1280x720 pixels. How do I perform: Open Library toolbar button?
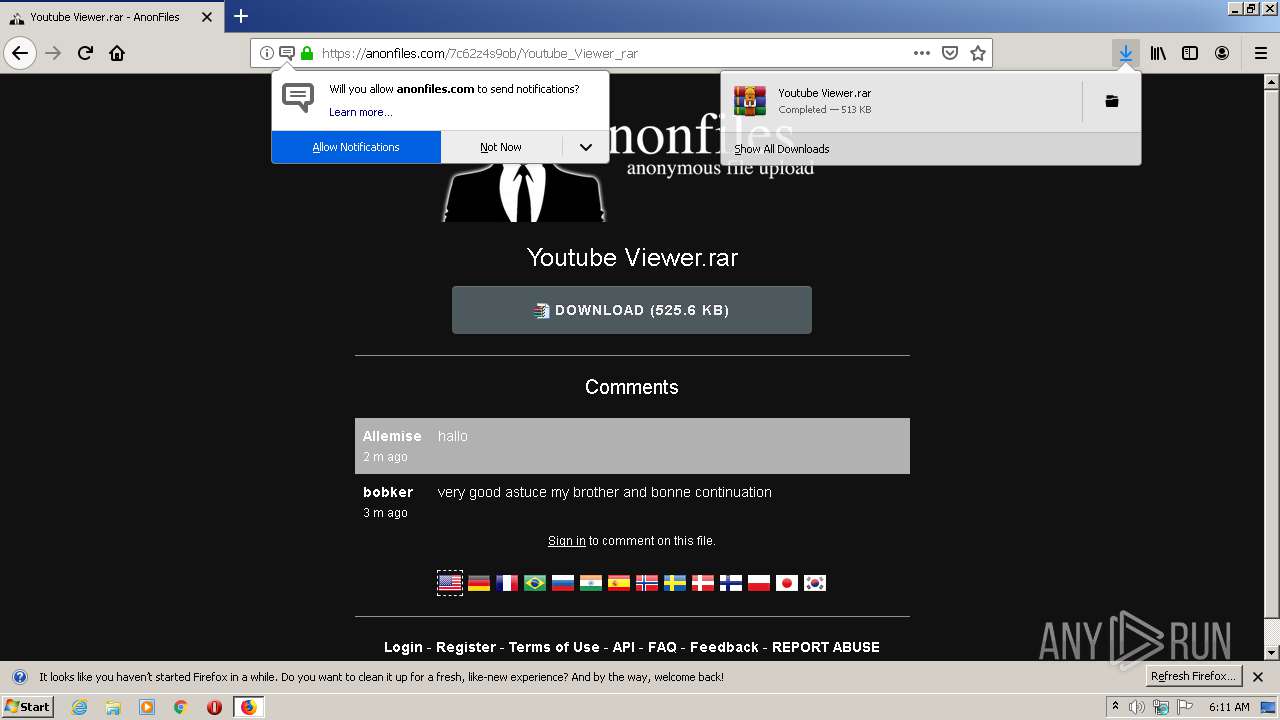[x=1158, y=53]
